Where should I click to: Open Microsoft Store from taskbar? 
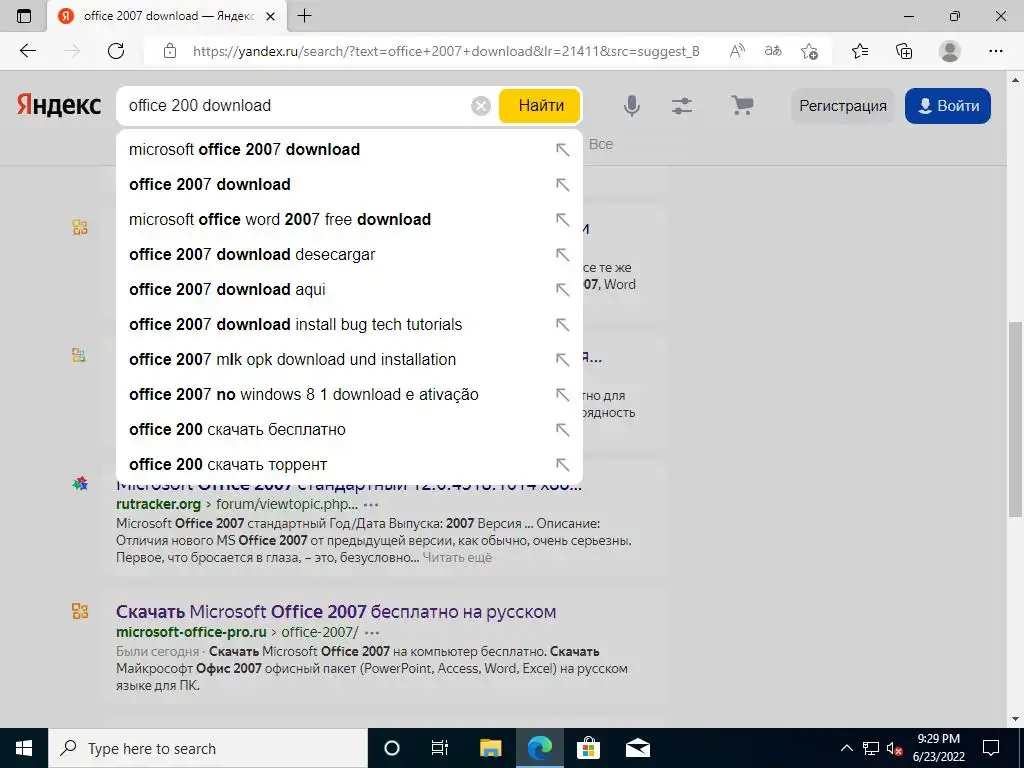coord(588,748)
